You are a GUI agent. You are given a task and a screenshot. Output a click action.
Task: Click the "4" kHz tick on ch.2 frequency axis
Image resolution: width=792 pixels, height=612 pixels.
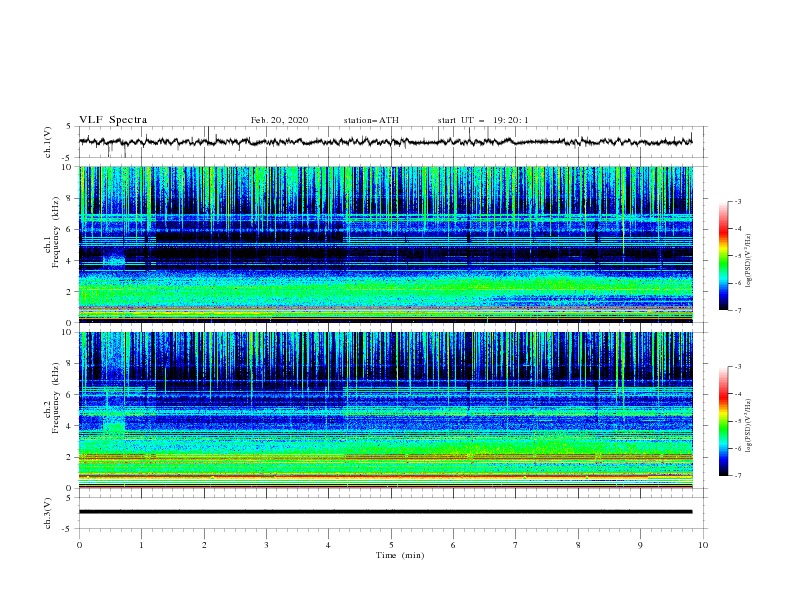pyautogui.click(x=70, y=426)
